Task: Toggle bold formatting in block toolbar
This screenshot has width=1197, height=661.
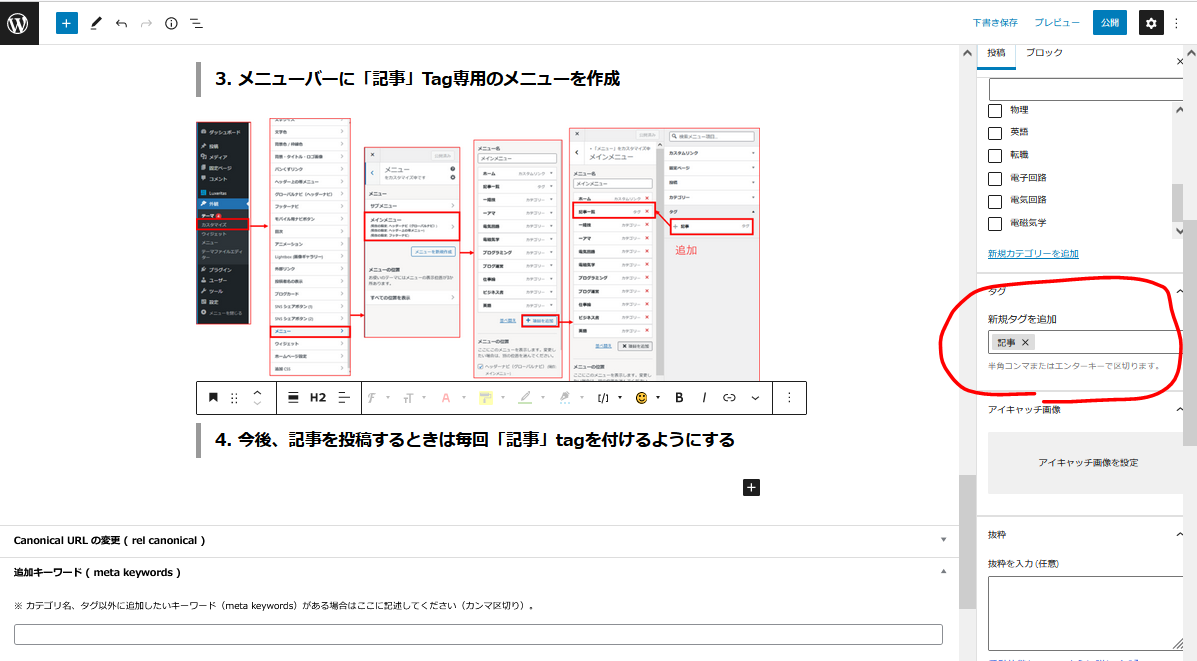Action: click(679, 397)
